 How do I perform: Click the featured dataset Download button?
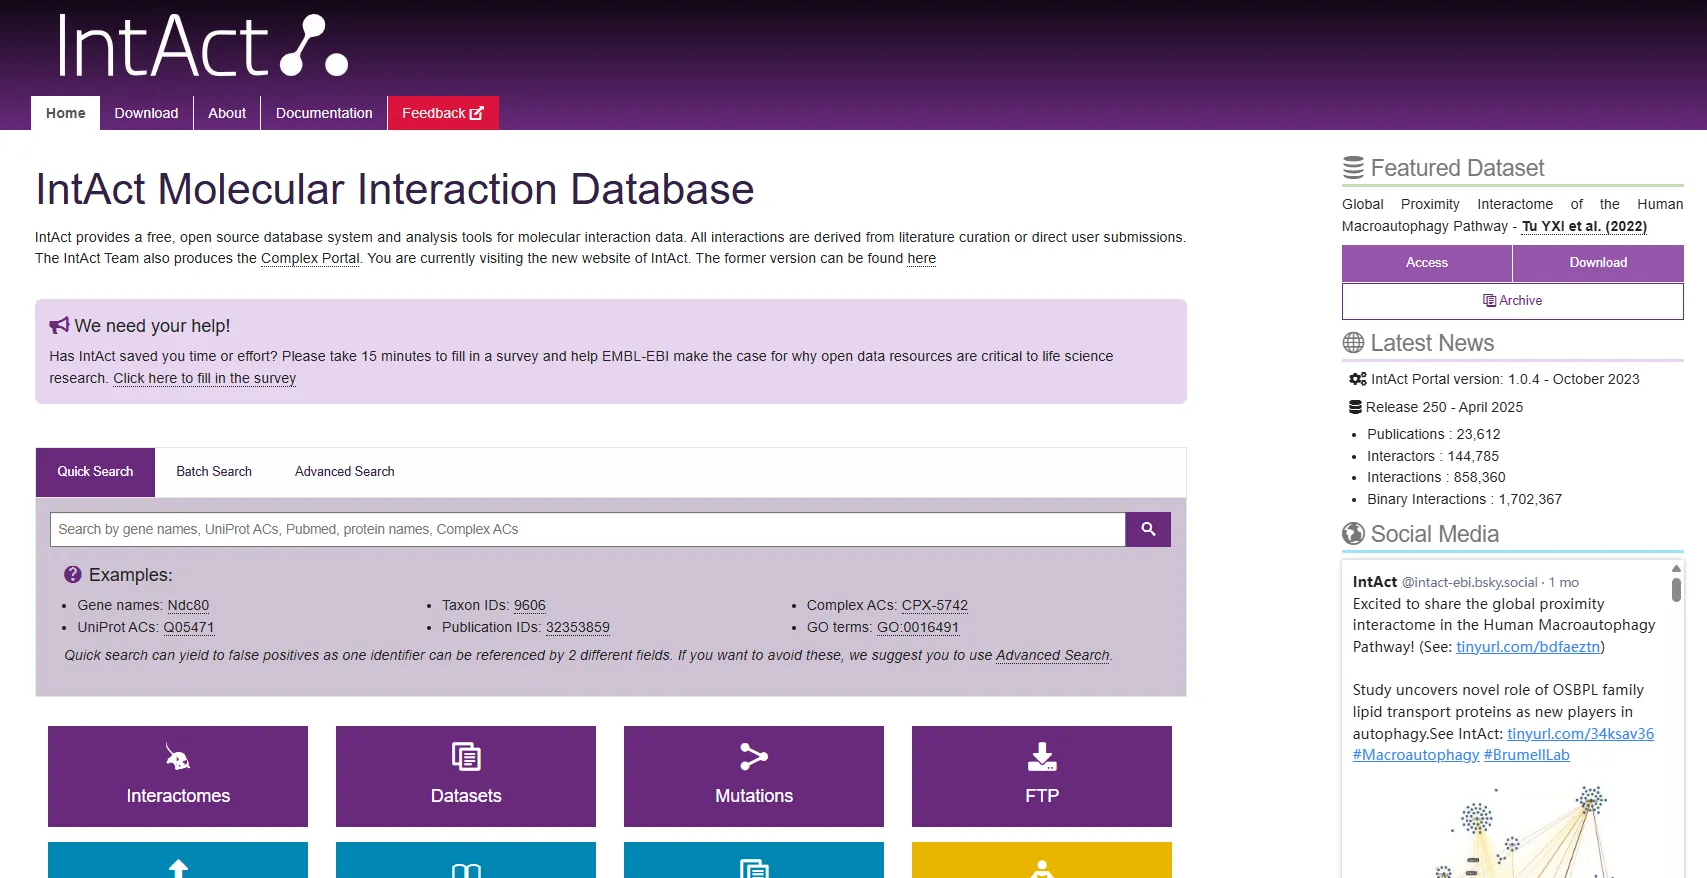tap(1598, 263)
